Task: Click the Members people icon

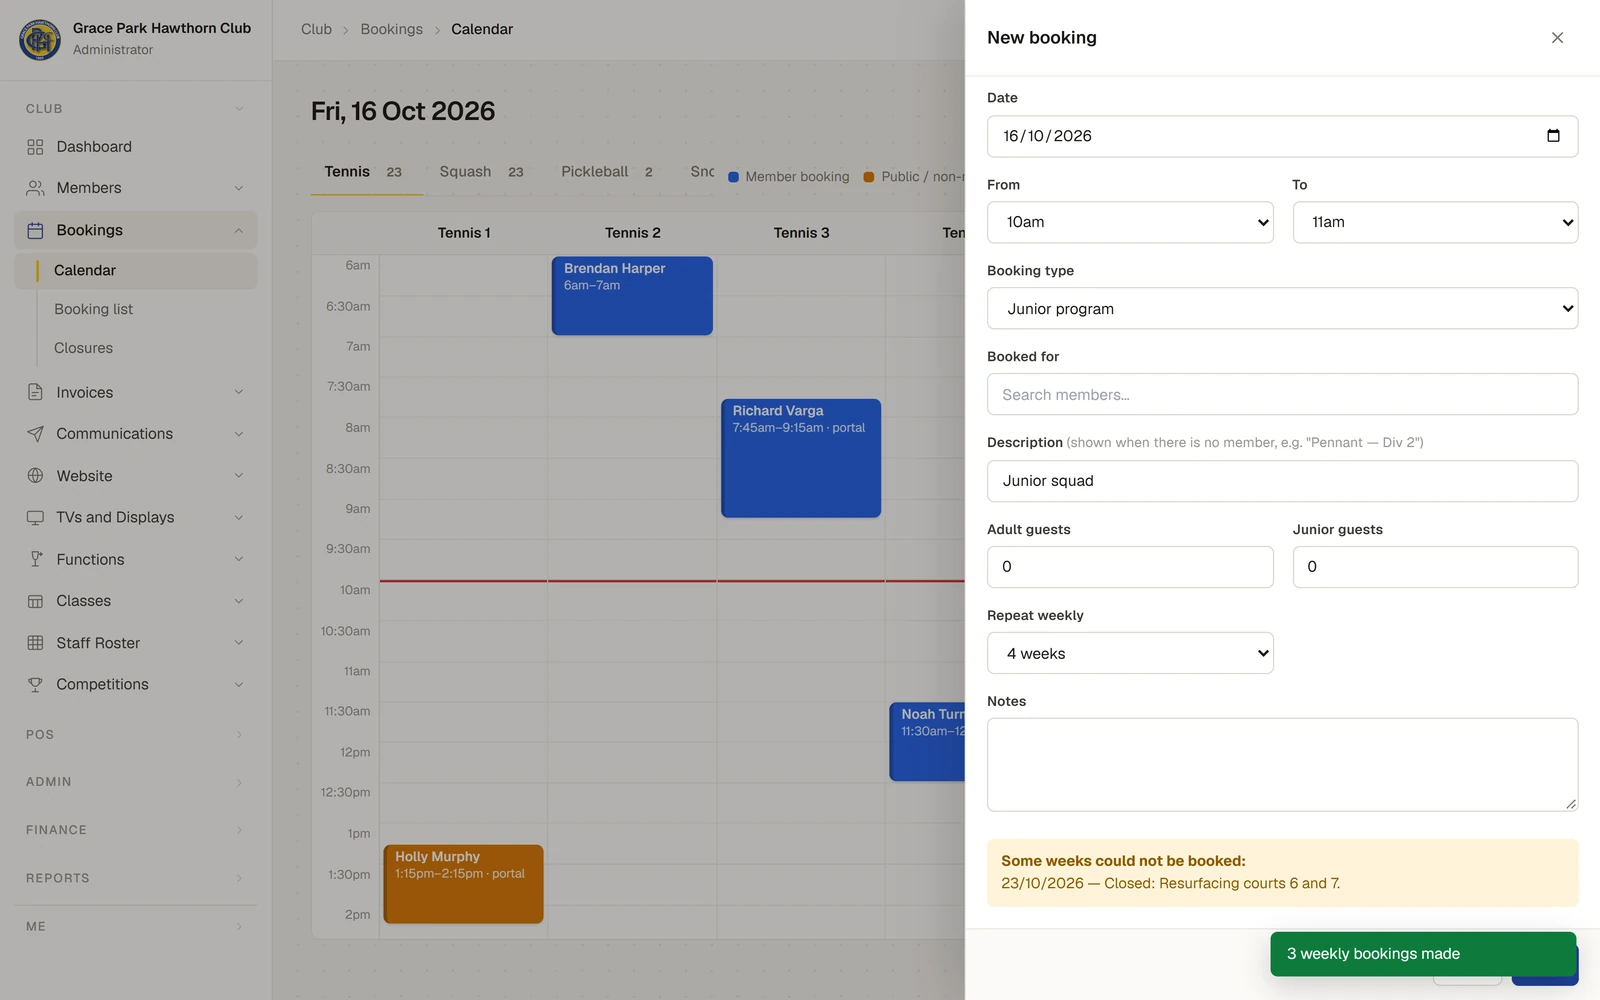Action: pyautogui.click(x=35, y=188)
